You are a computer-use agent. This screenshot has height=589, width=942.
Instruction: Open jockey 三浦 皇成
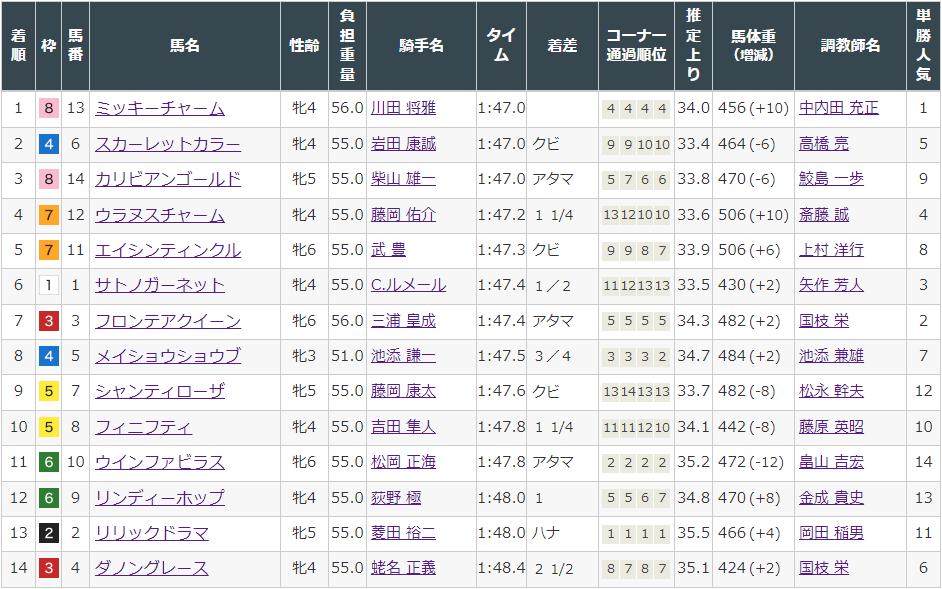(403, 321)
